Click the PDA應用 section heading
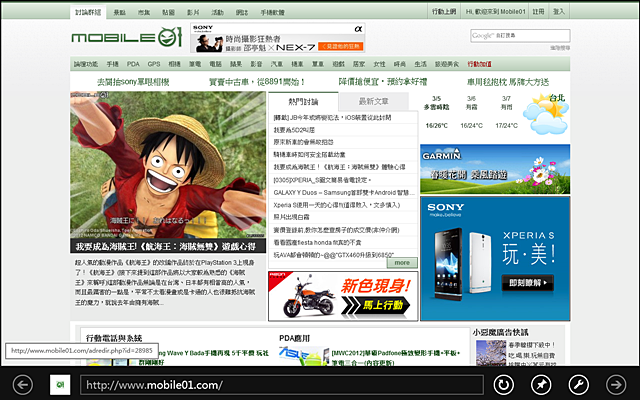This screenshot has height=400, width=640. coord(294,338)
